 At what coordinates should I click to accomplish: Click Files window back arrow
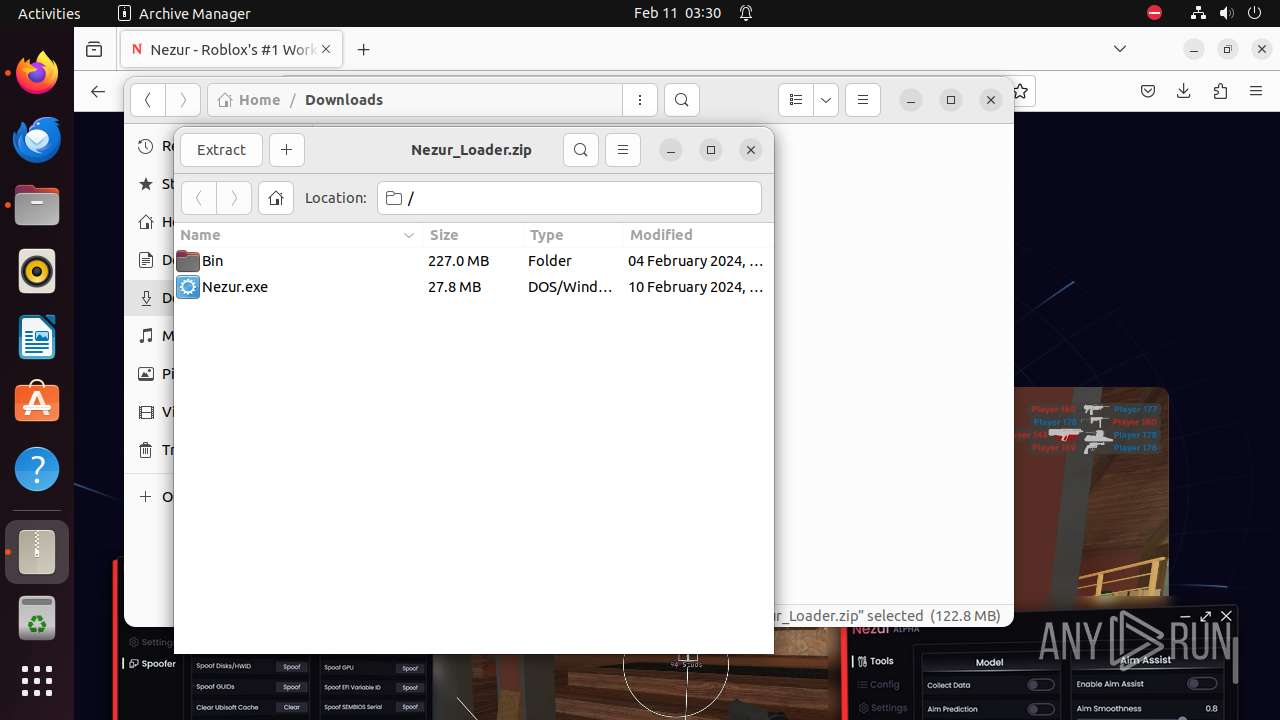(148, 100)
